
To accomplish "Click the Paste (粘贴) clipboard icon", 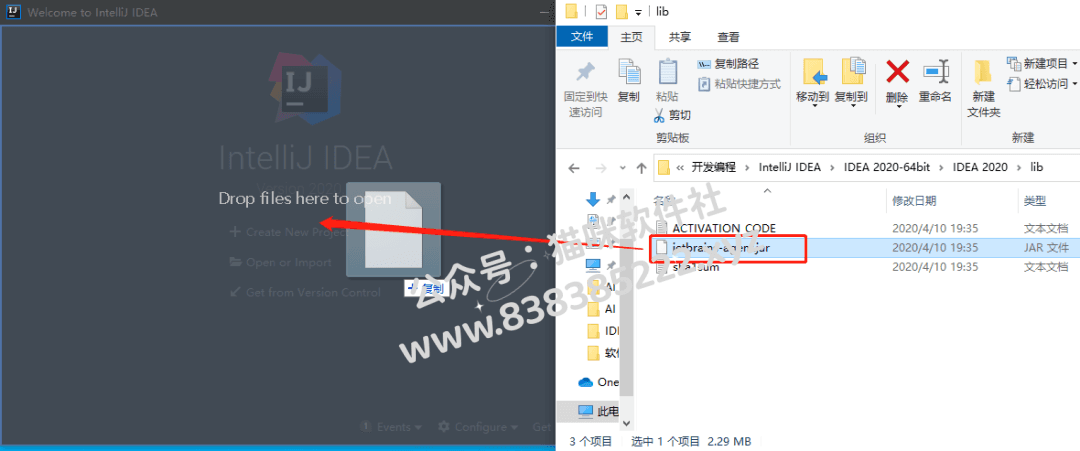I will (x=667, y=72).
